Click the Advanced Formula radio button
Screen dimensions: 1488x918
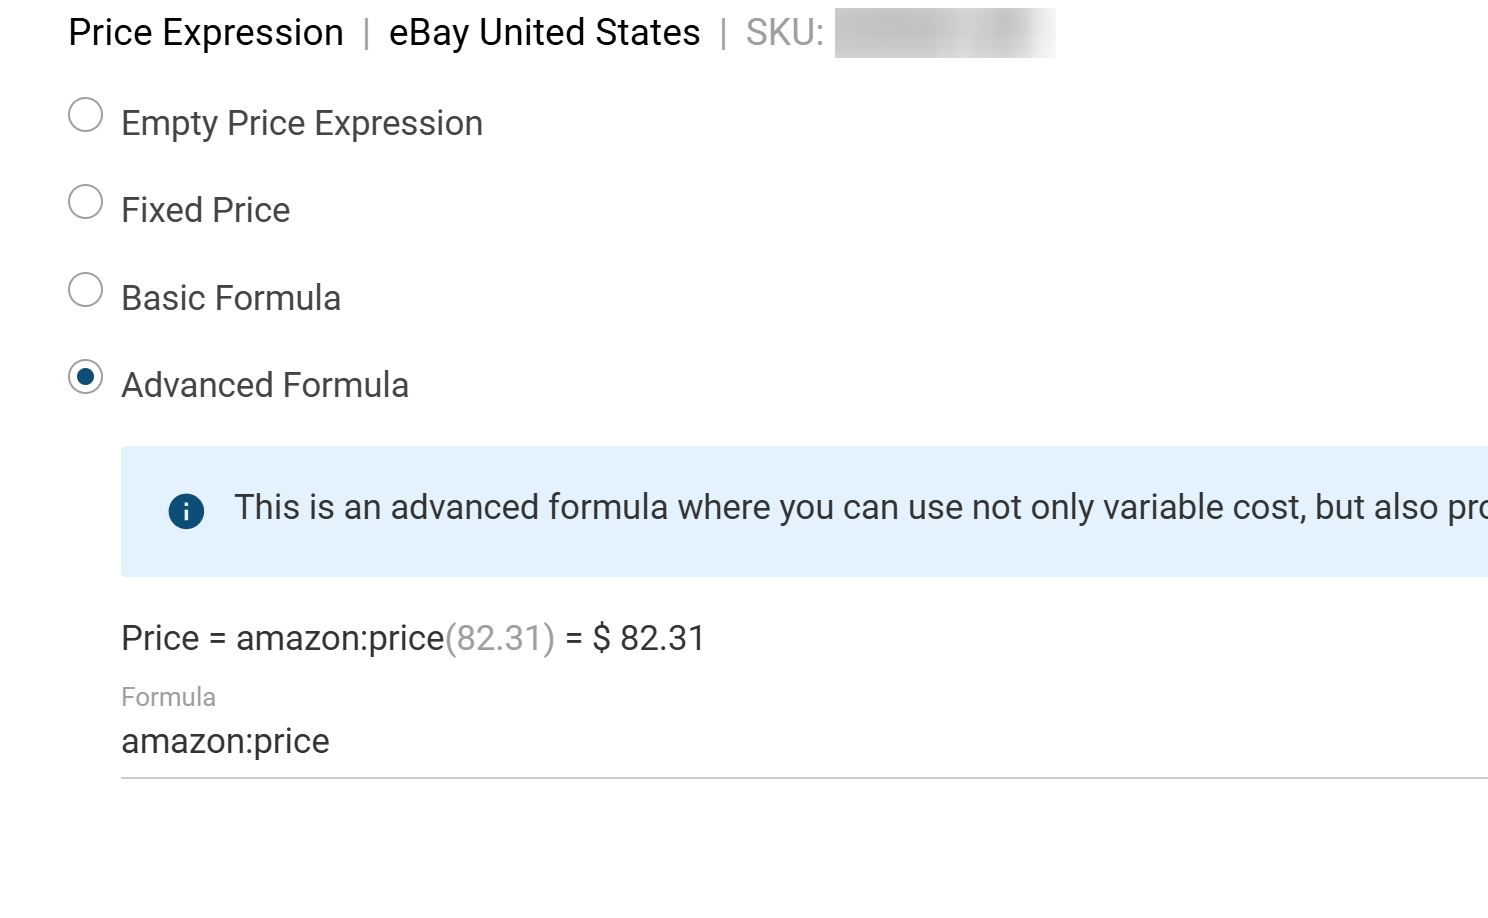point(86,377)
